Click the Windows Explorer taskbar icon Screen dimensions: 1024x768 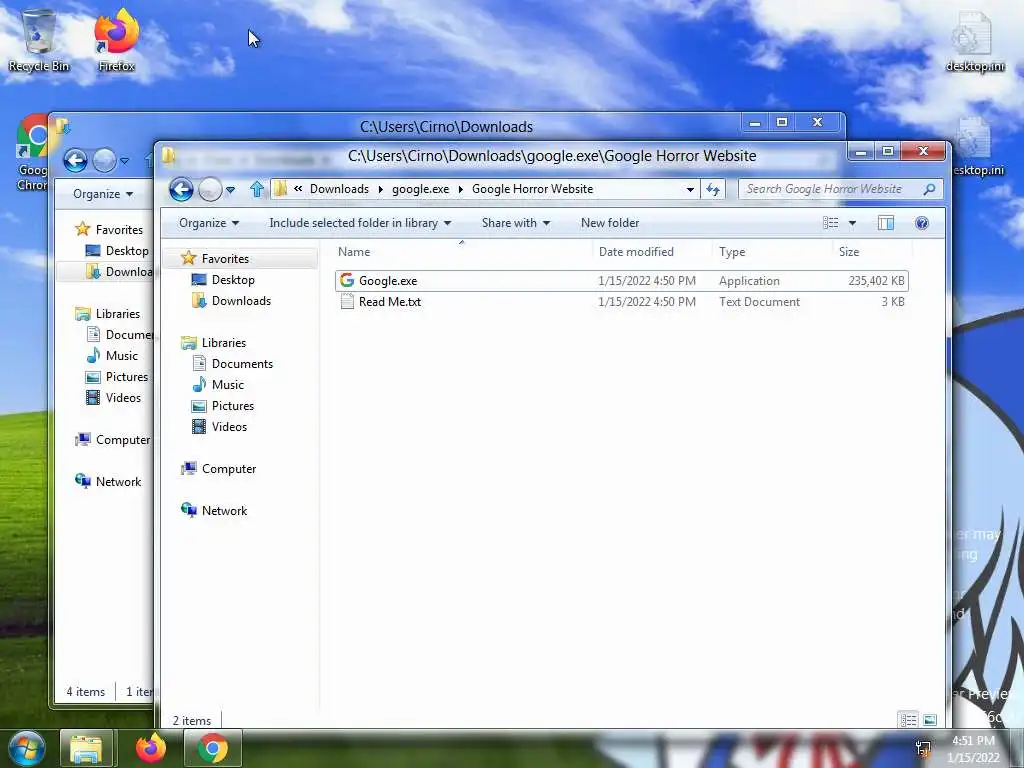86,749
